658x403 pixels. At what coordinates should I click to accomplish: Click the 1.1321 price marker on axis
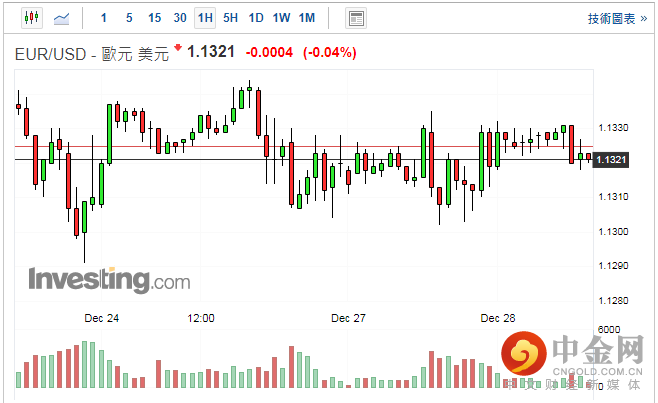point(611,160)
